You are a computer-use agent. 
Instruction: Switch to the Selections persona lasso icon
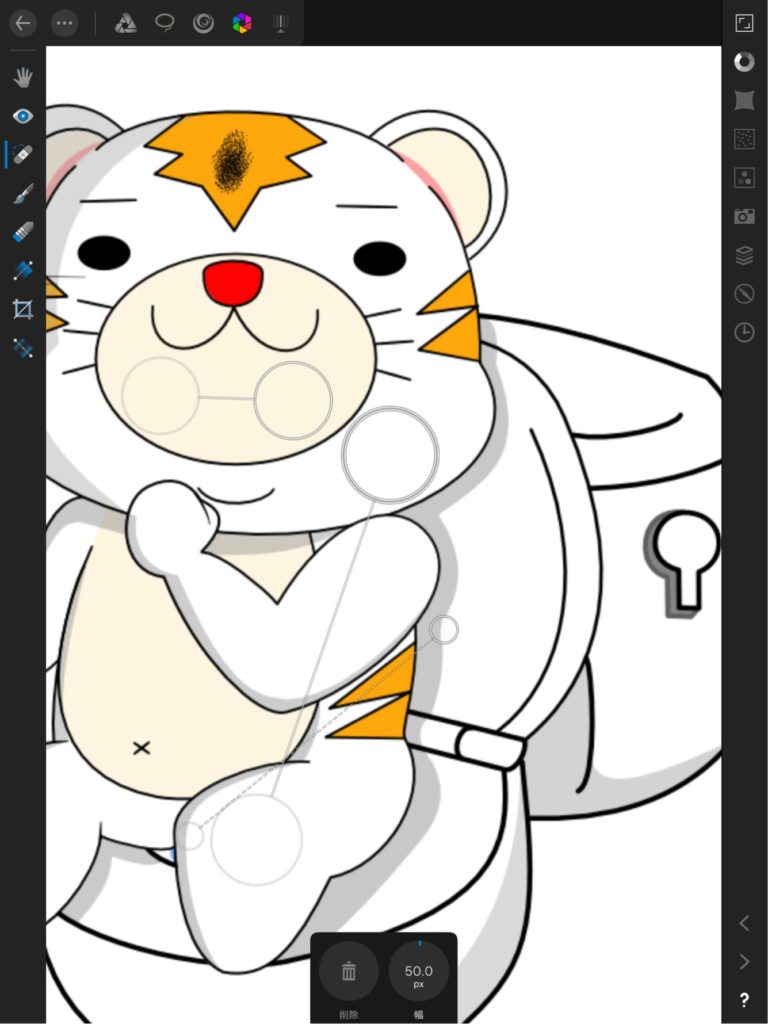[165, 23]
